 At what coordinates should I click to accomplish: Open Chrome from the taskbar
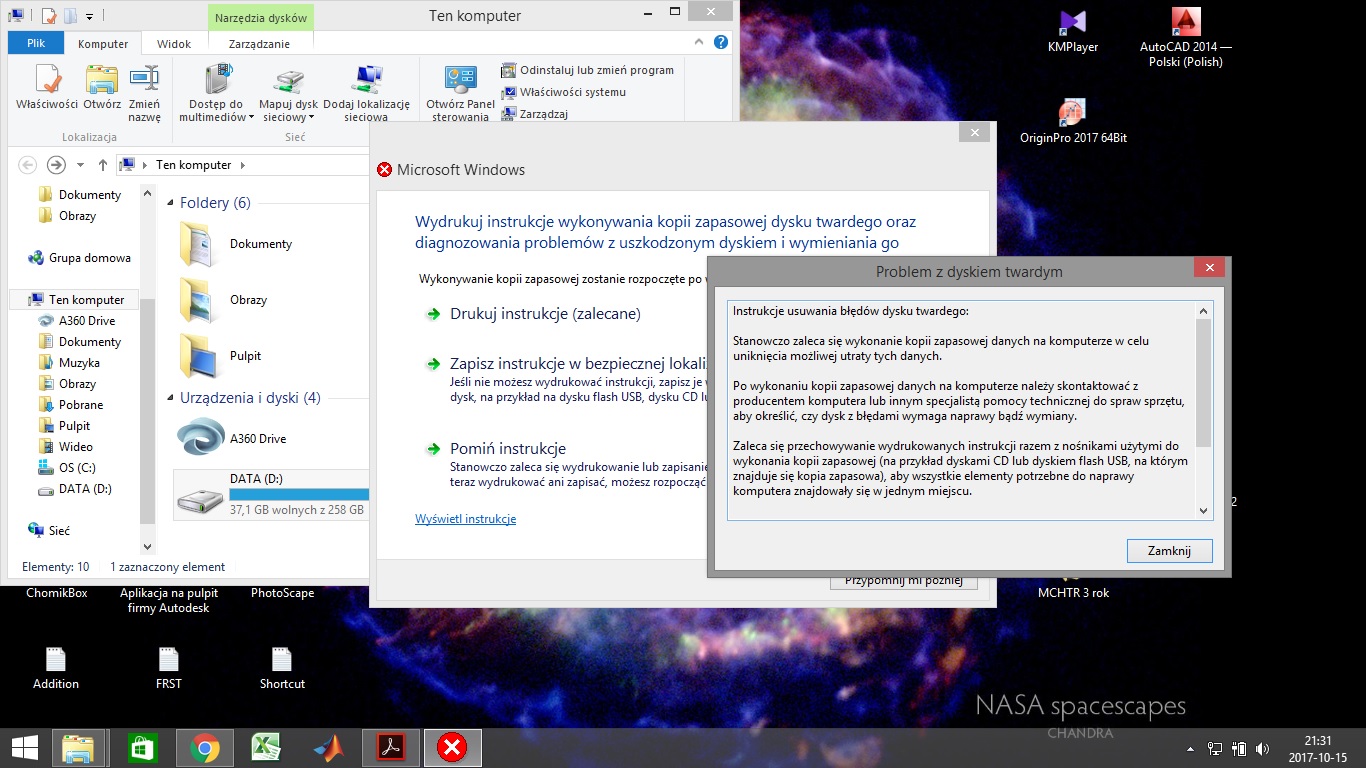click(x=205, y=747)
